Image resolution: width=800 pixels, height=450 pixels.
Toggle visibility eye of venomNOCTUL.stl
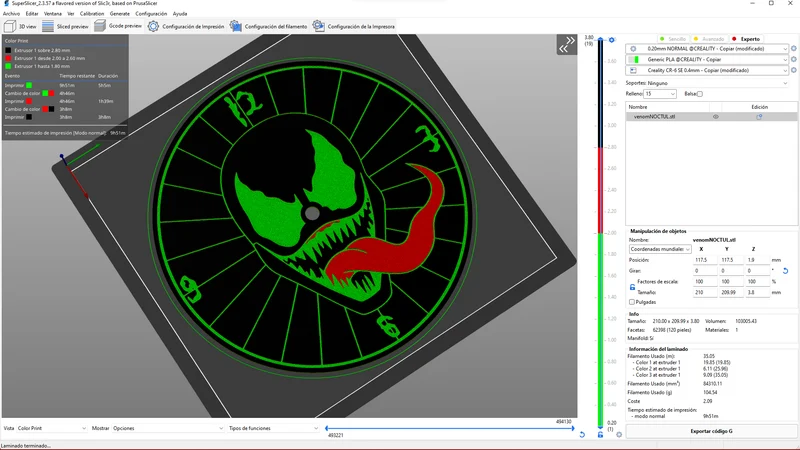pyautogui.click(x=716, y=117)
